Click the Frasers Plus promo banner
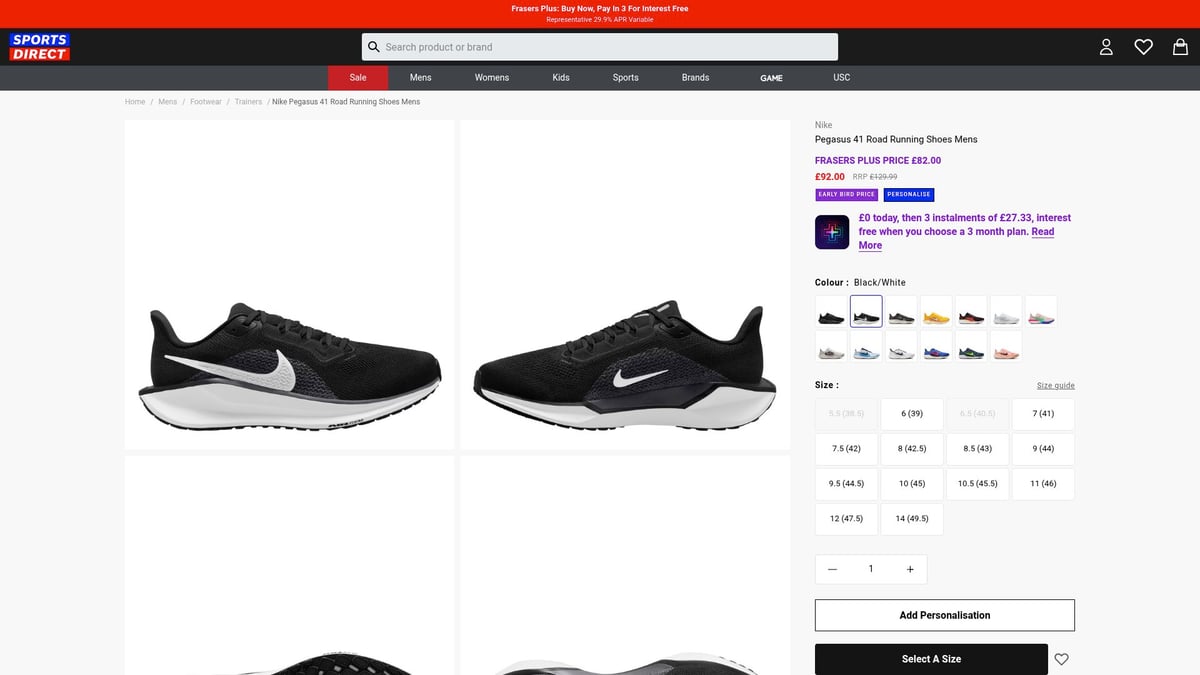1200x675 pixels. [600, 13]
